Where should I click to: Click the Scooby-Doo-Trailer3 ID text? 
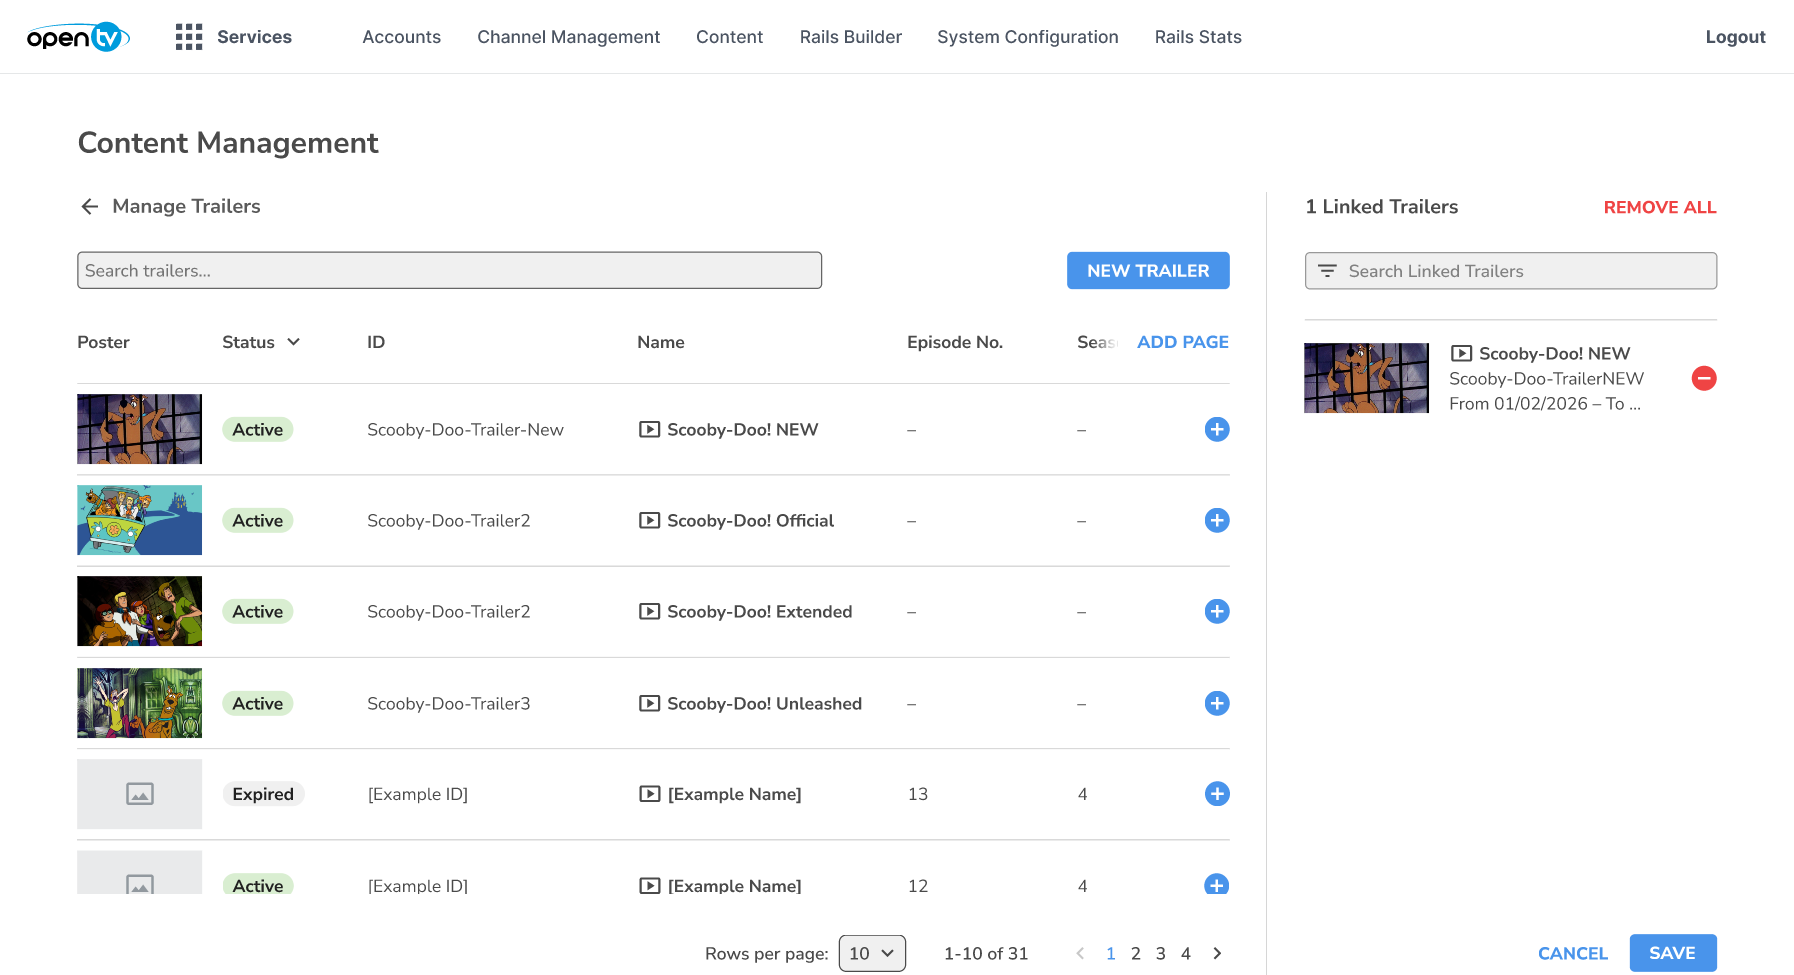[x=449, y=703]
